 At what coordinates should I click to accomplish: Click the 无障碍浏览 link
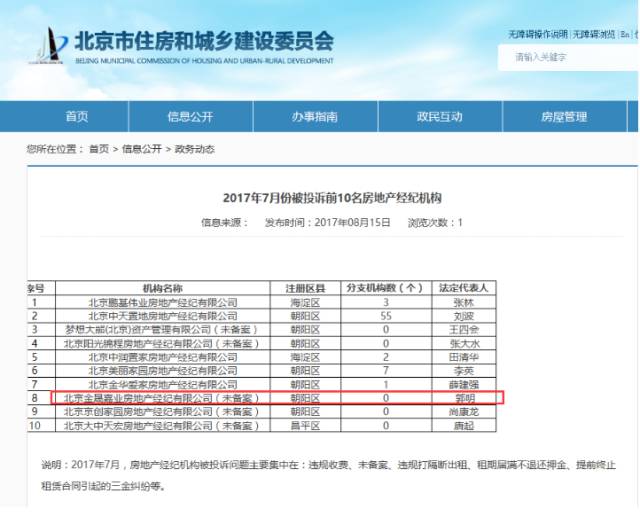coord(594,35)
